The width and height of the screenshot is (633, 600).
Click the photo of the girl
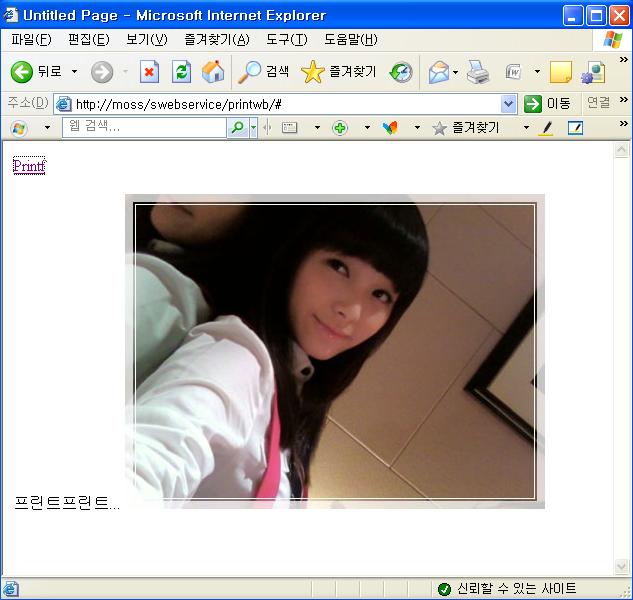(x=335, y=351)
